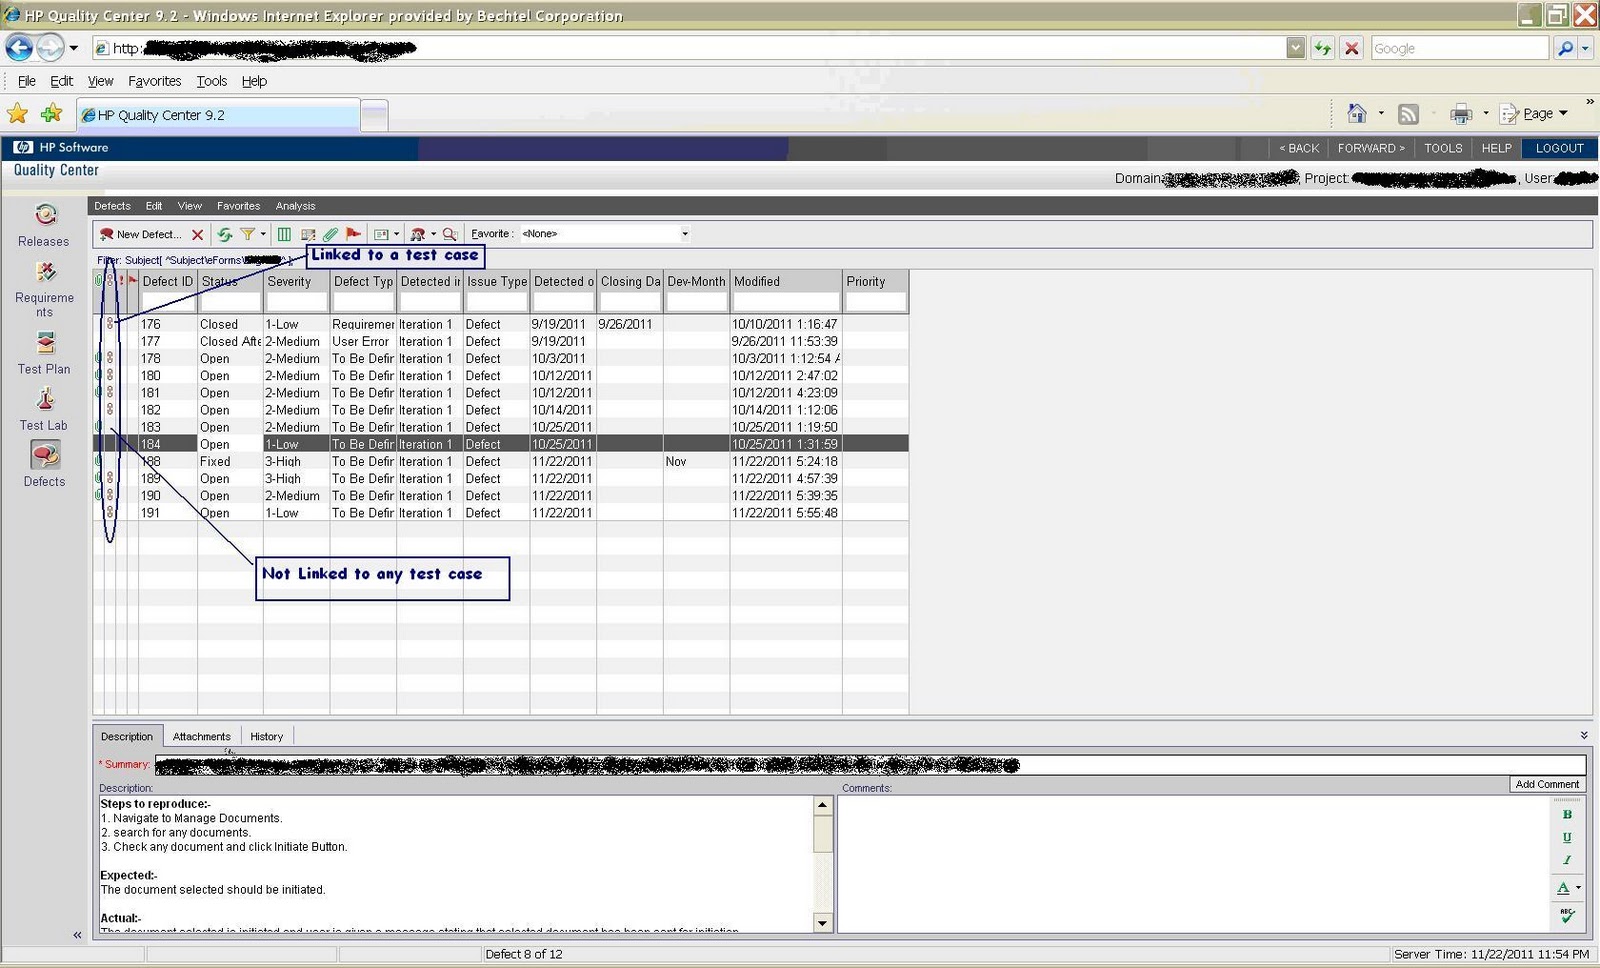Click the browser Home icon
Screen dimensions: 1600x968
coord(1357,114)
